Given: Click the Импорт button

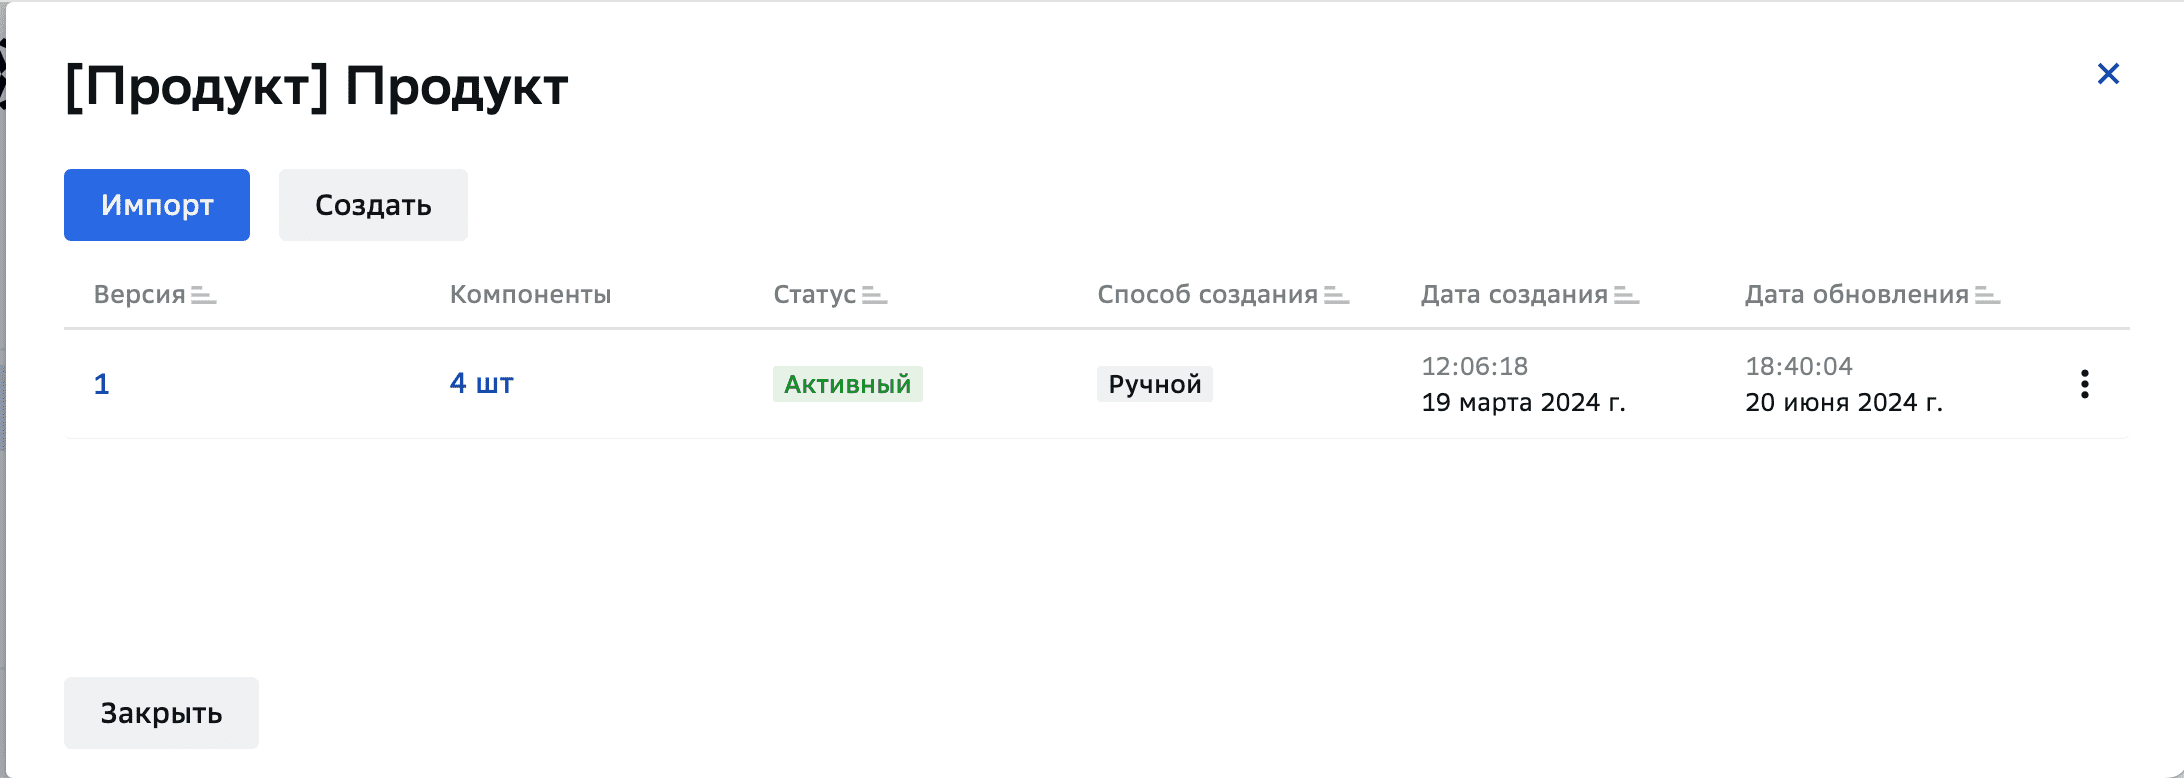Looking at the screenshot, I should tap(156, 205).
